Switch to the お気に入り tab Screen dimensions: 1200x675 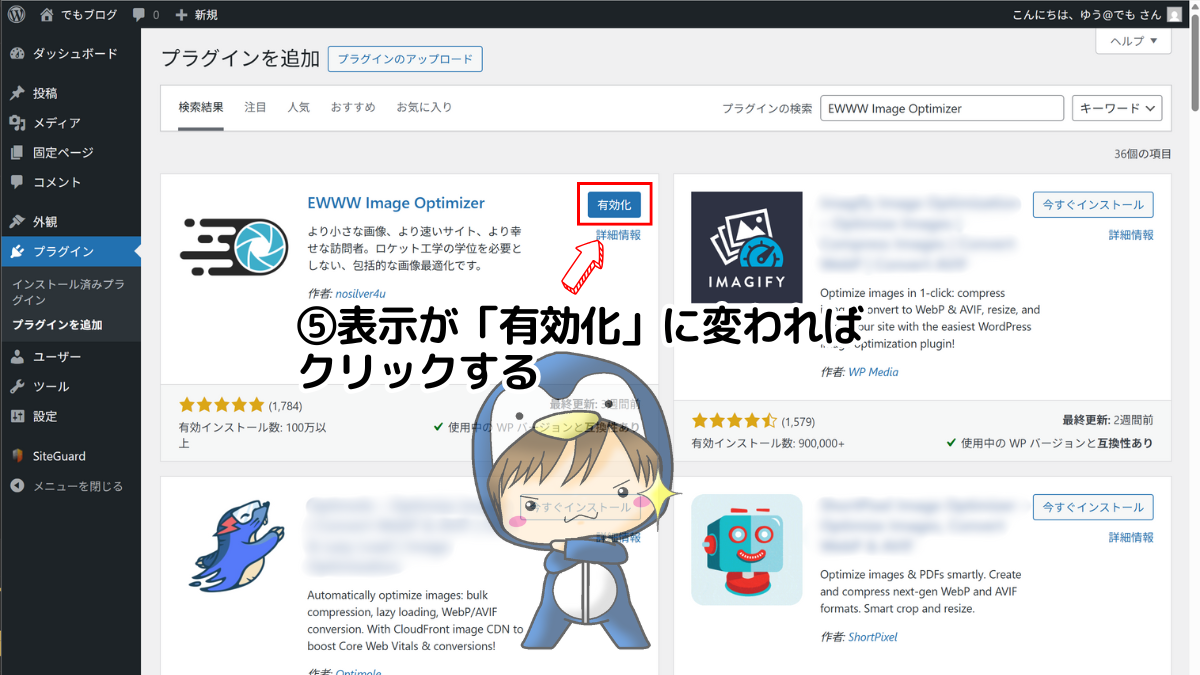pyautogui.click(x=424, y=107)
